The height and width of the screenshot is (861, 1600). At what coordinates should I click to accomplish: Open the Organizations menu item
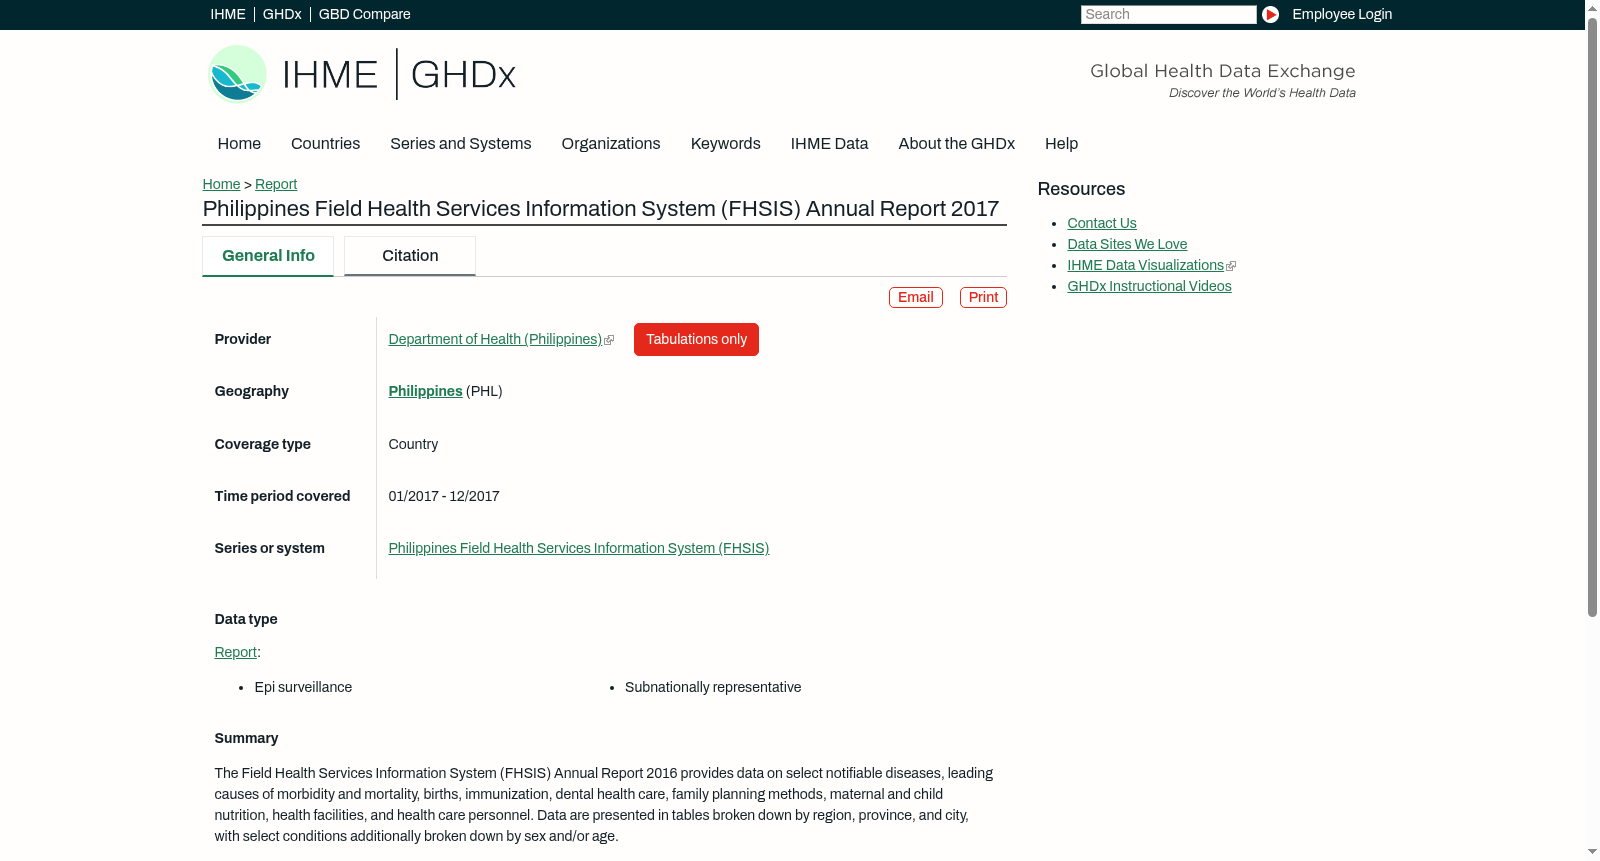click(611, 144)
